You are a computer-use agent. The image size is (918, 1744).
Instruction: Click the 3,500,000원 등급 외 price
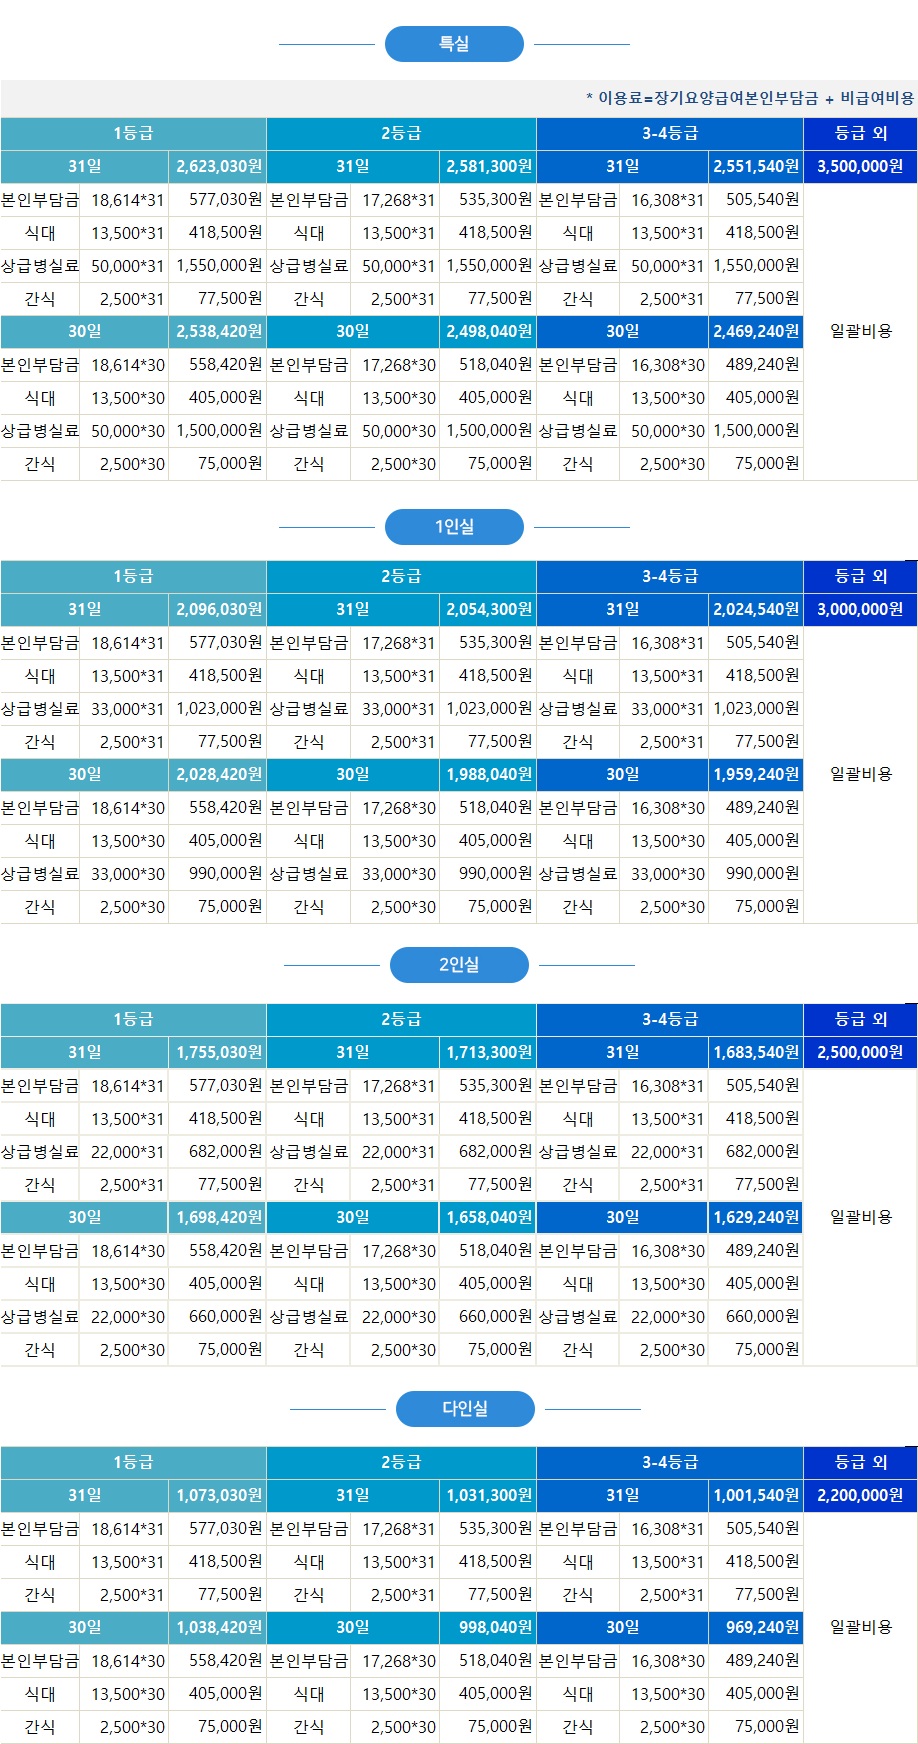click(860, 166)
